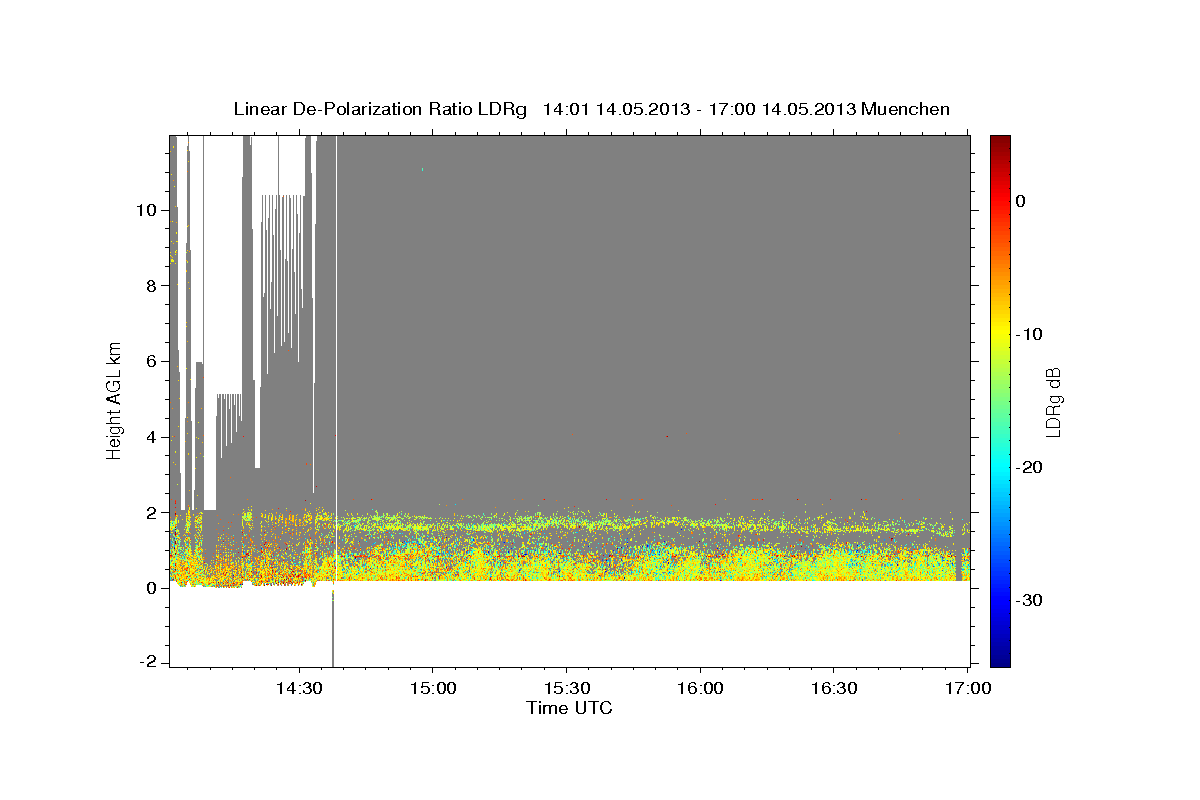The image size is (1200, 800).
Task: Select the 14:30 time tick label
Action: [x=299, y=688]
